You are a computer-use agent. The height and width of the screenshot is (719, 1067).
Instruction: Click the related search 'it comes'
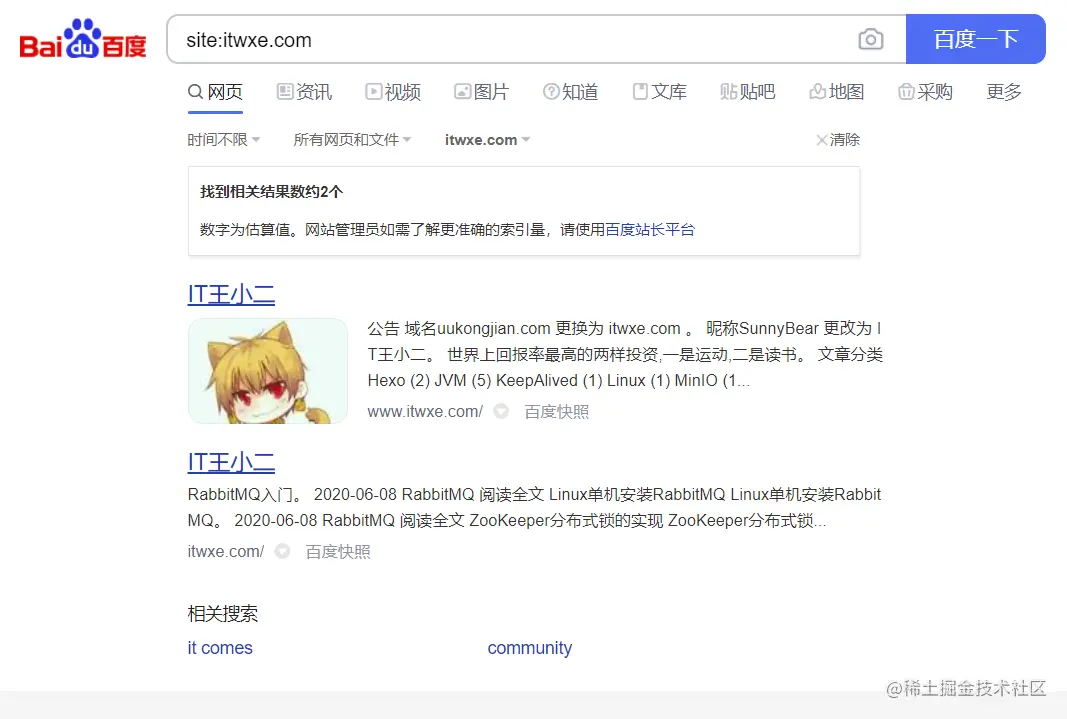point(220,648)
